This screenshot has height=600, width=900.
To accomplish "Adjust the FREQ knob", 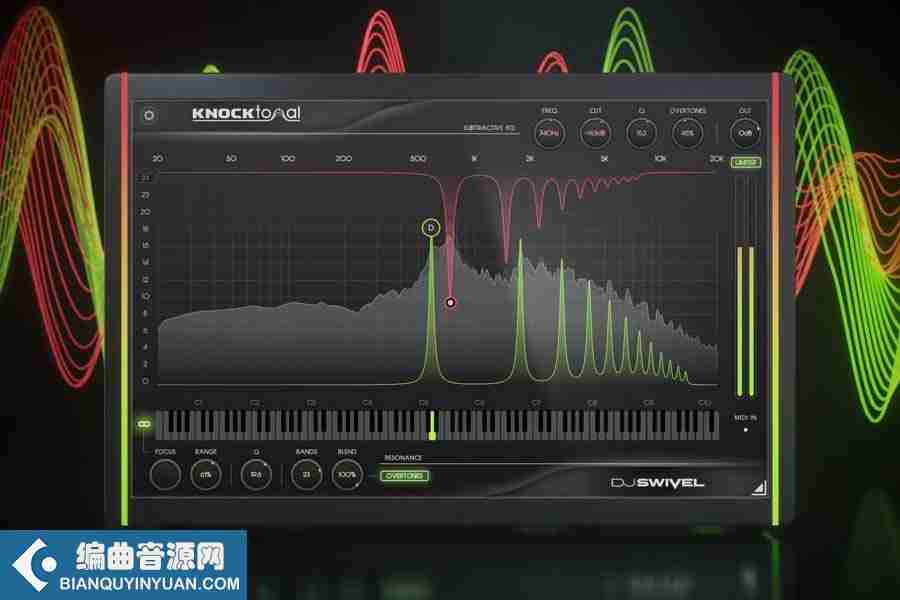I will [549, 133].
